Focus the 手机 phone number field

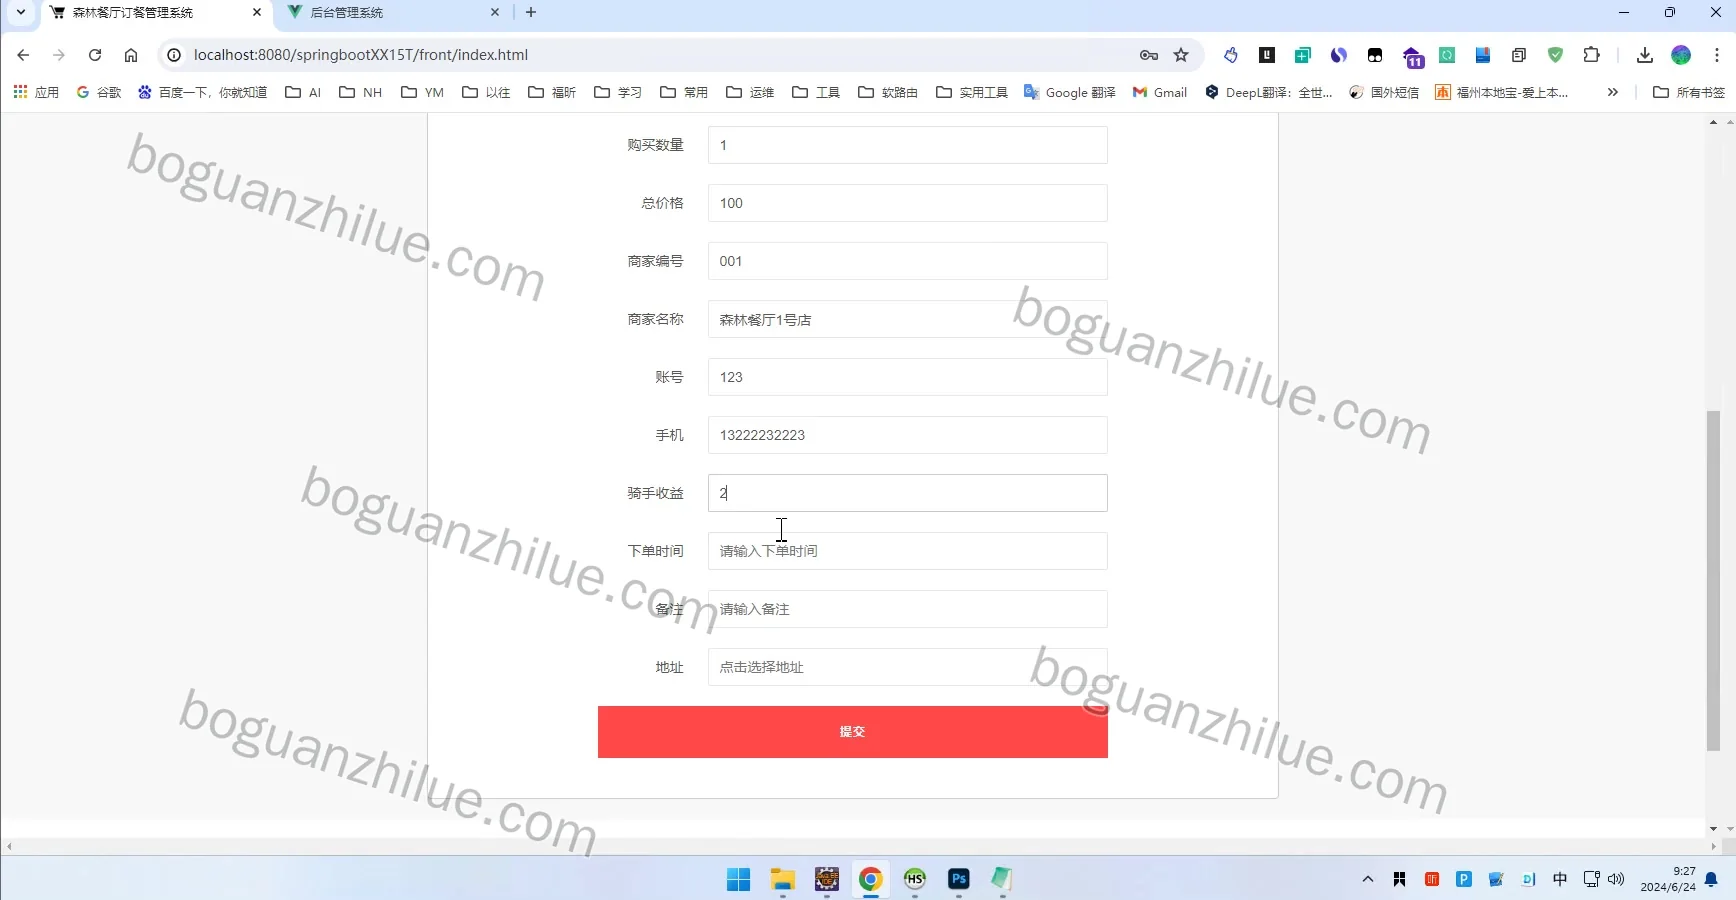pyautogui.click(x=907, y=435)
